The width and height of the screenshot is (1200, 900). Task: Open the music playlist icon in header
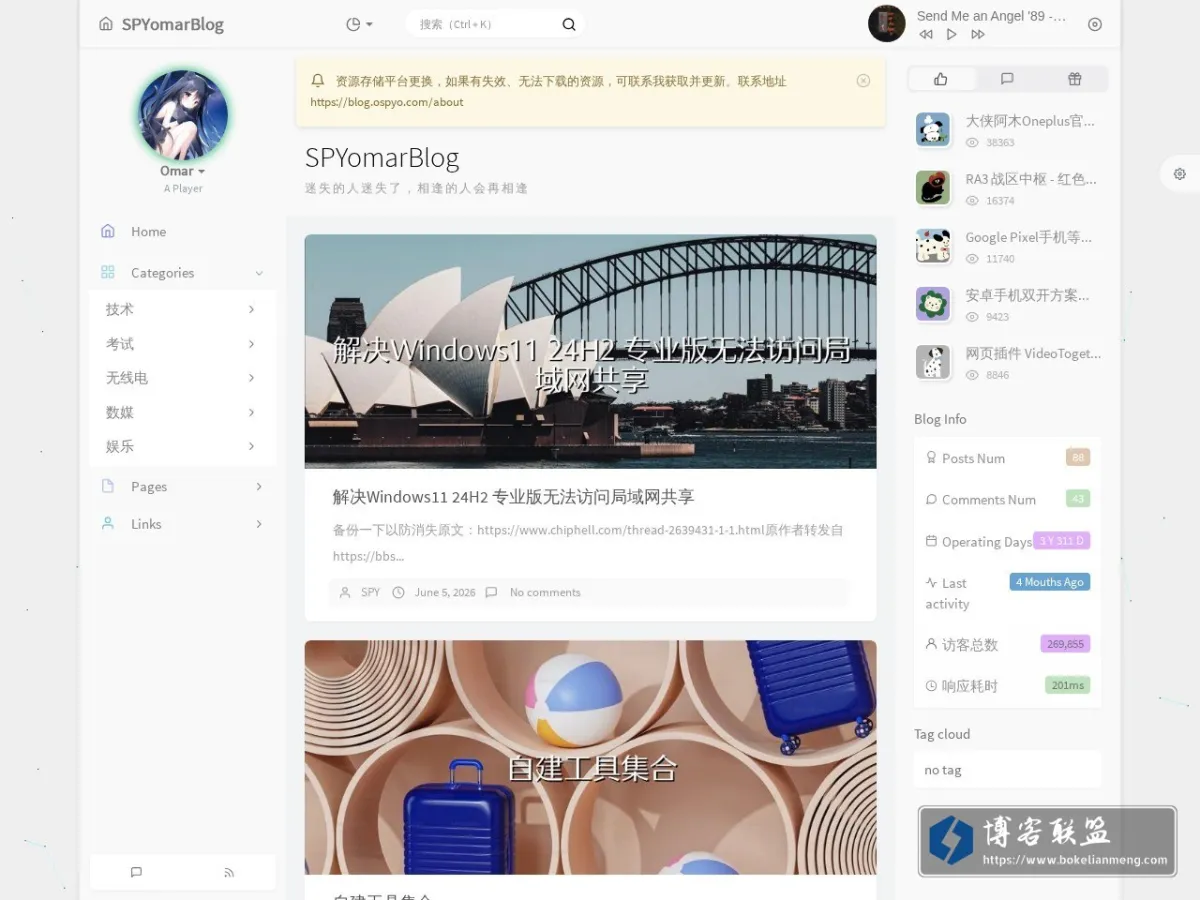[1095, 24]
